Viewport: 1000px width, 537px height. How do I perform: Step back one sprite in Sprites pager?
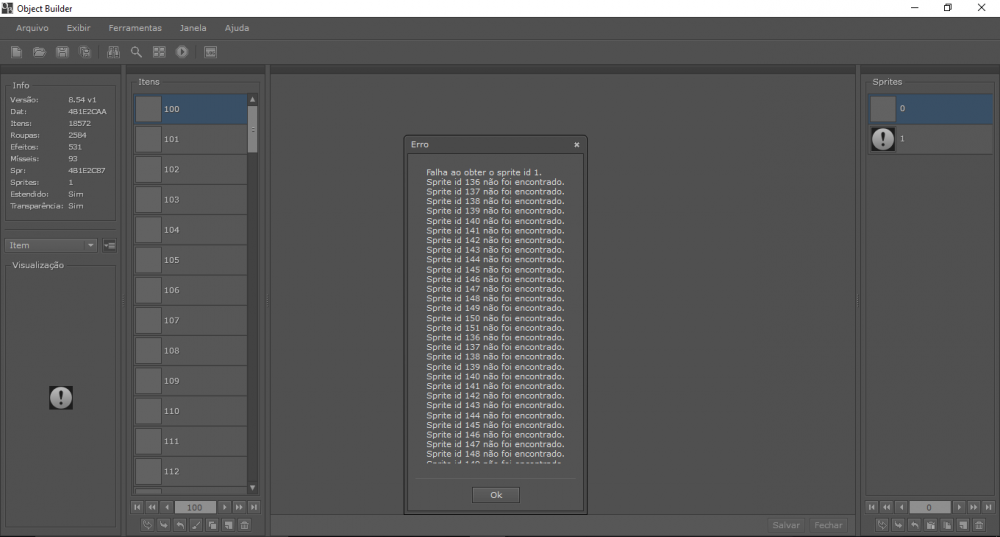[x=902, y=507]
